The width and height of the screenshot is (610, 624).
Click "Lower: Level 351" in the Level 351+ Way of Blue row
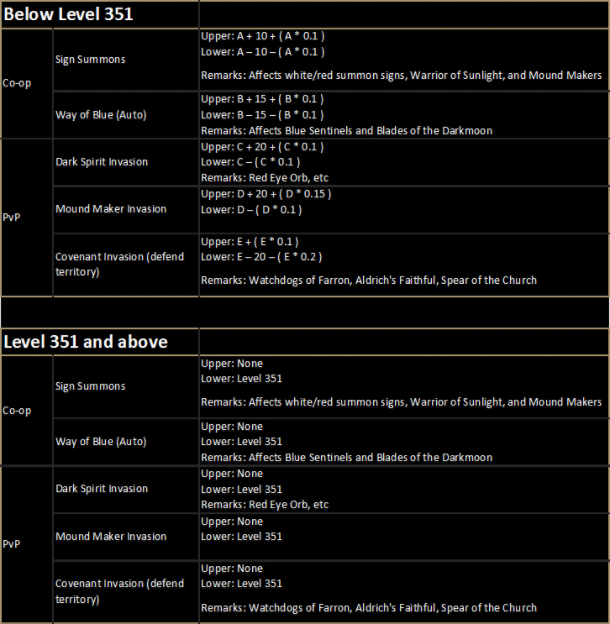242,442
